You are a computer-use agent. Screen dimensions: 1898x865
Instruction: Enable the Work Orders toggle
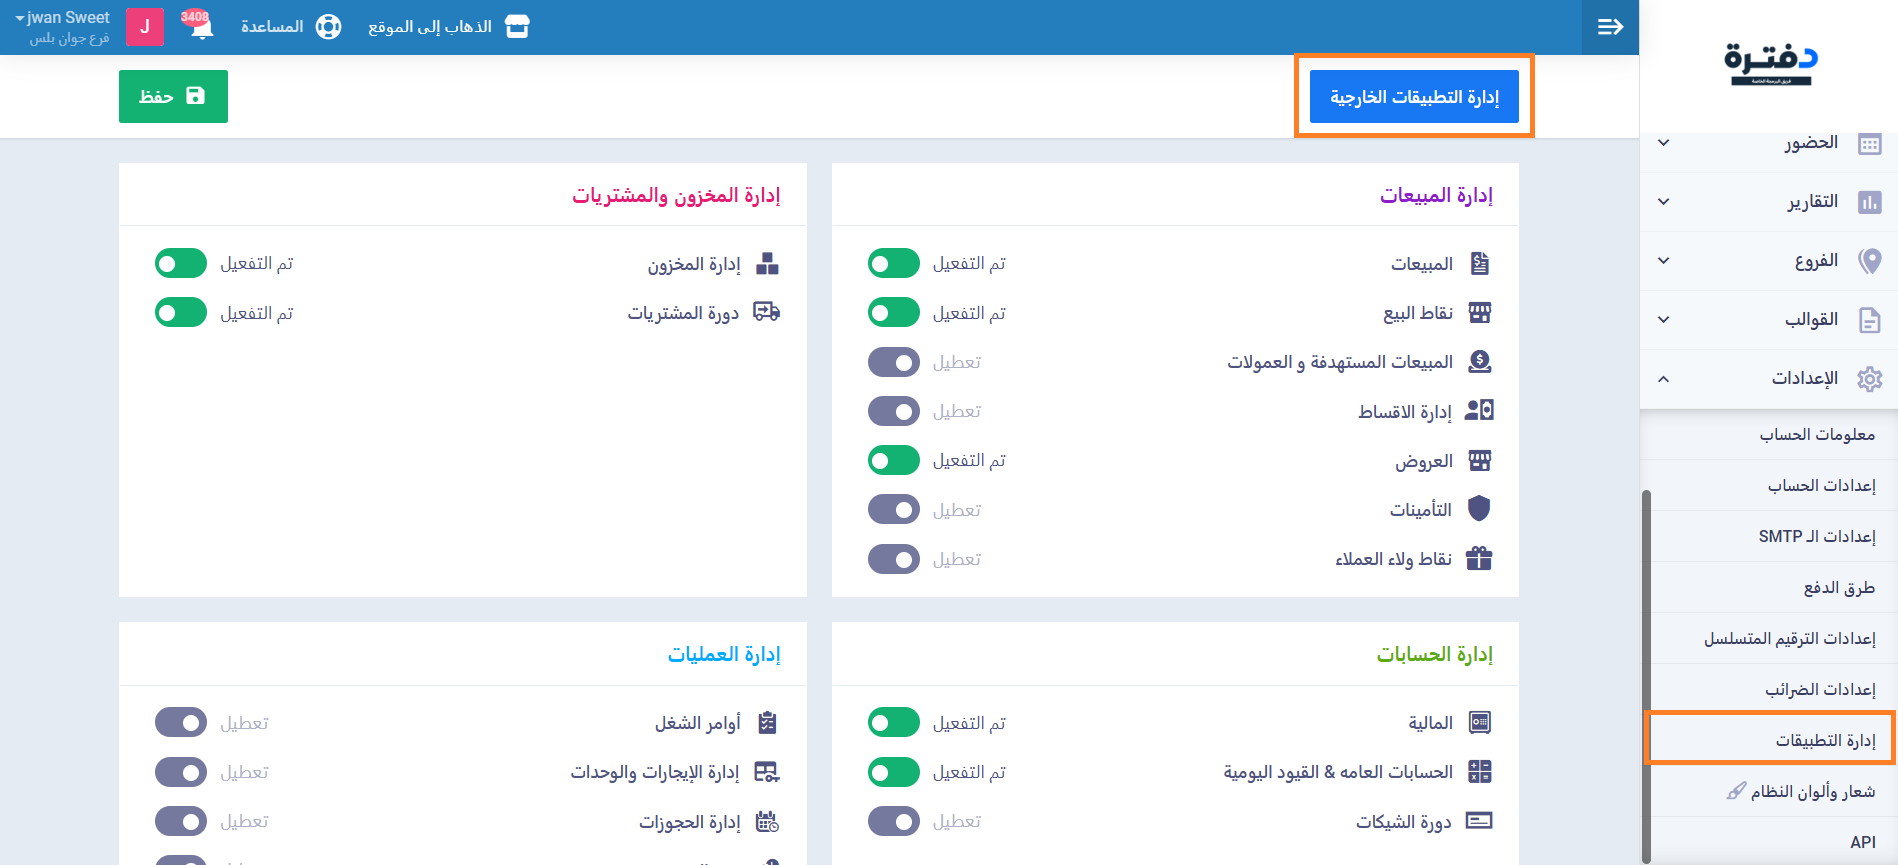pos(181,723)
